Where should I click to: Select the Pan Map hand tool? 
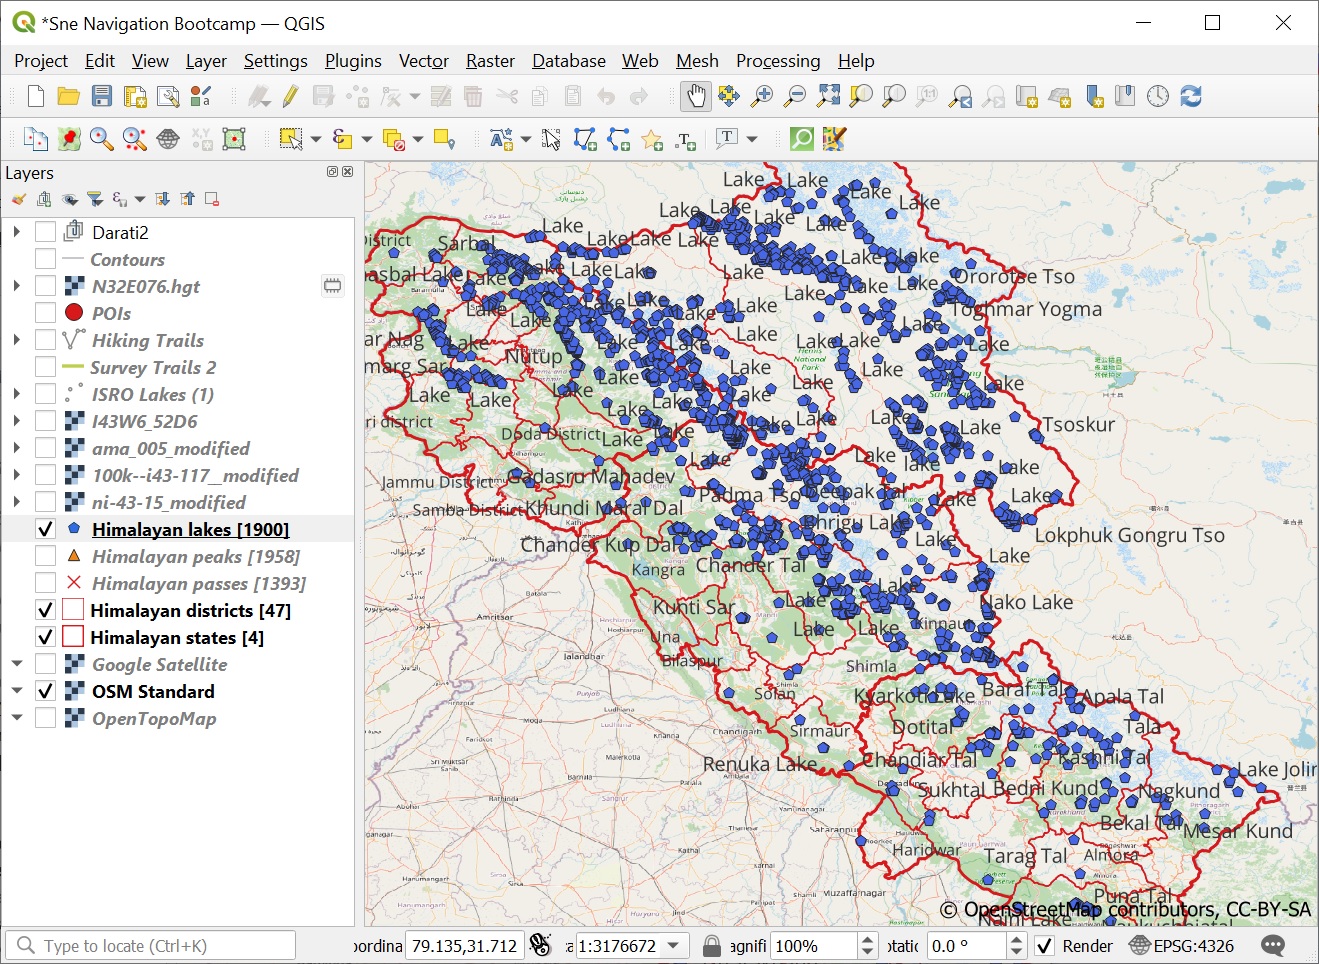coord(695,96)
